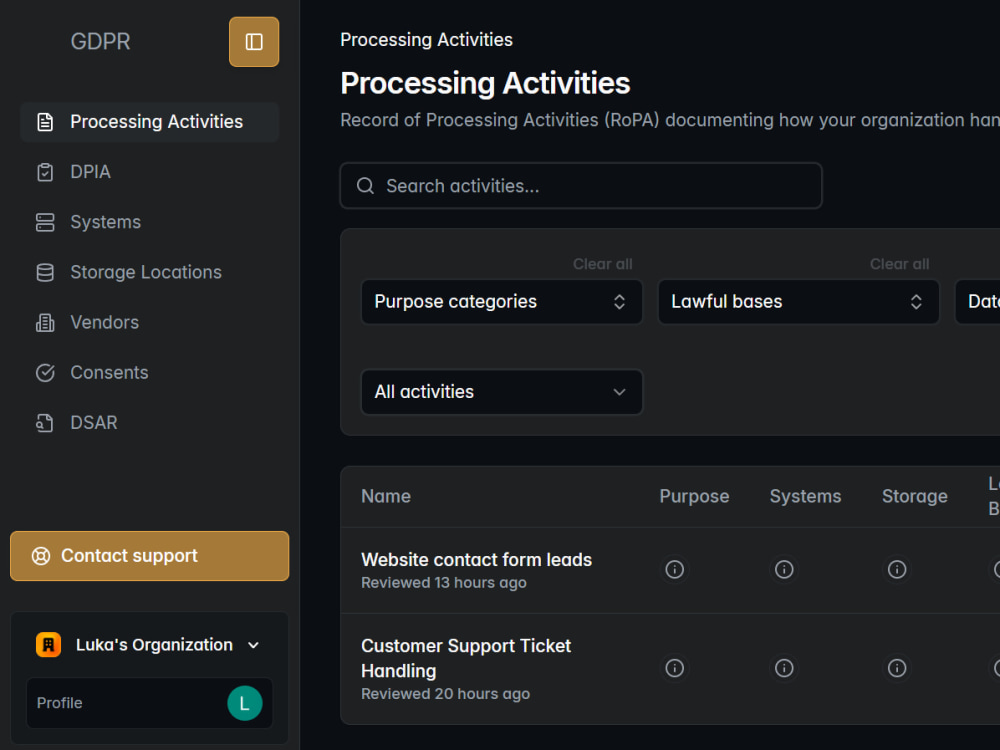Clear all Purpose categories filters
Image resolution: width=1000 pixels, height=750 pixels.
point(603,264)
